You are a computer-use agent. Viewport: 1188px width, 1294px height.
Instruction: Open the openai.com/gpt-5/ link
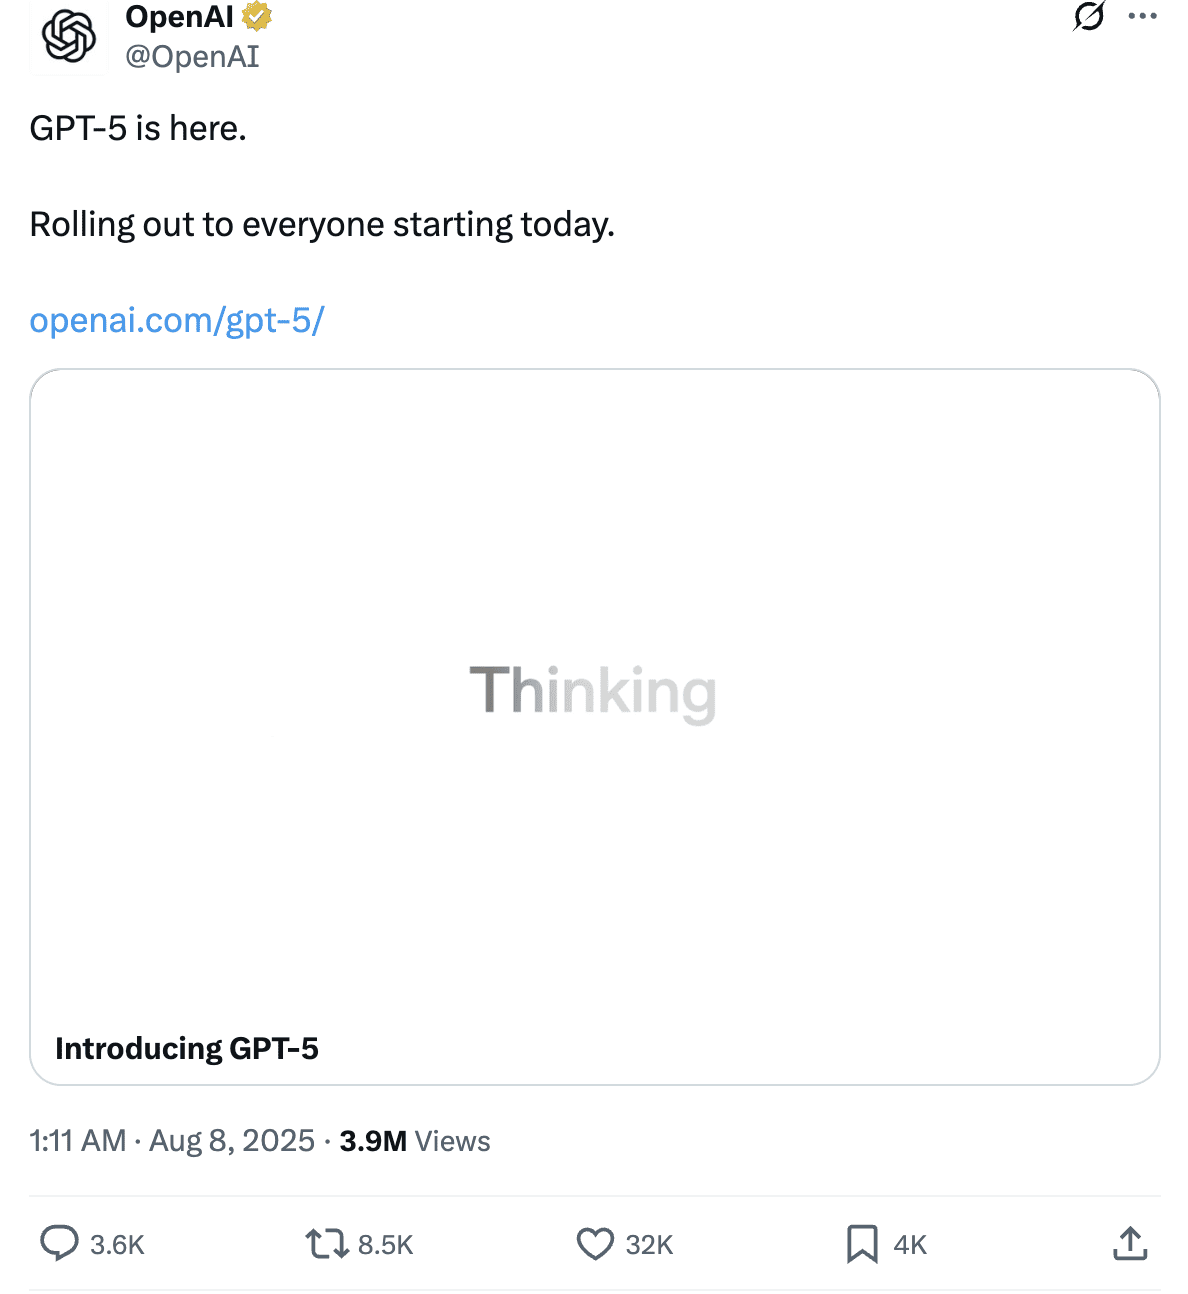(x=177, y=321)
